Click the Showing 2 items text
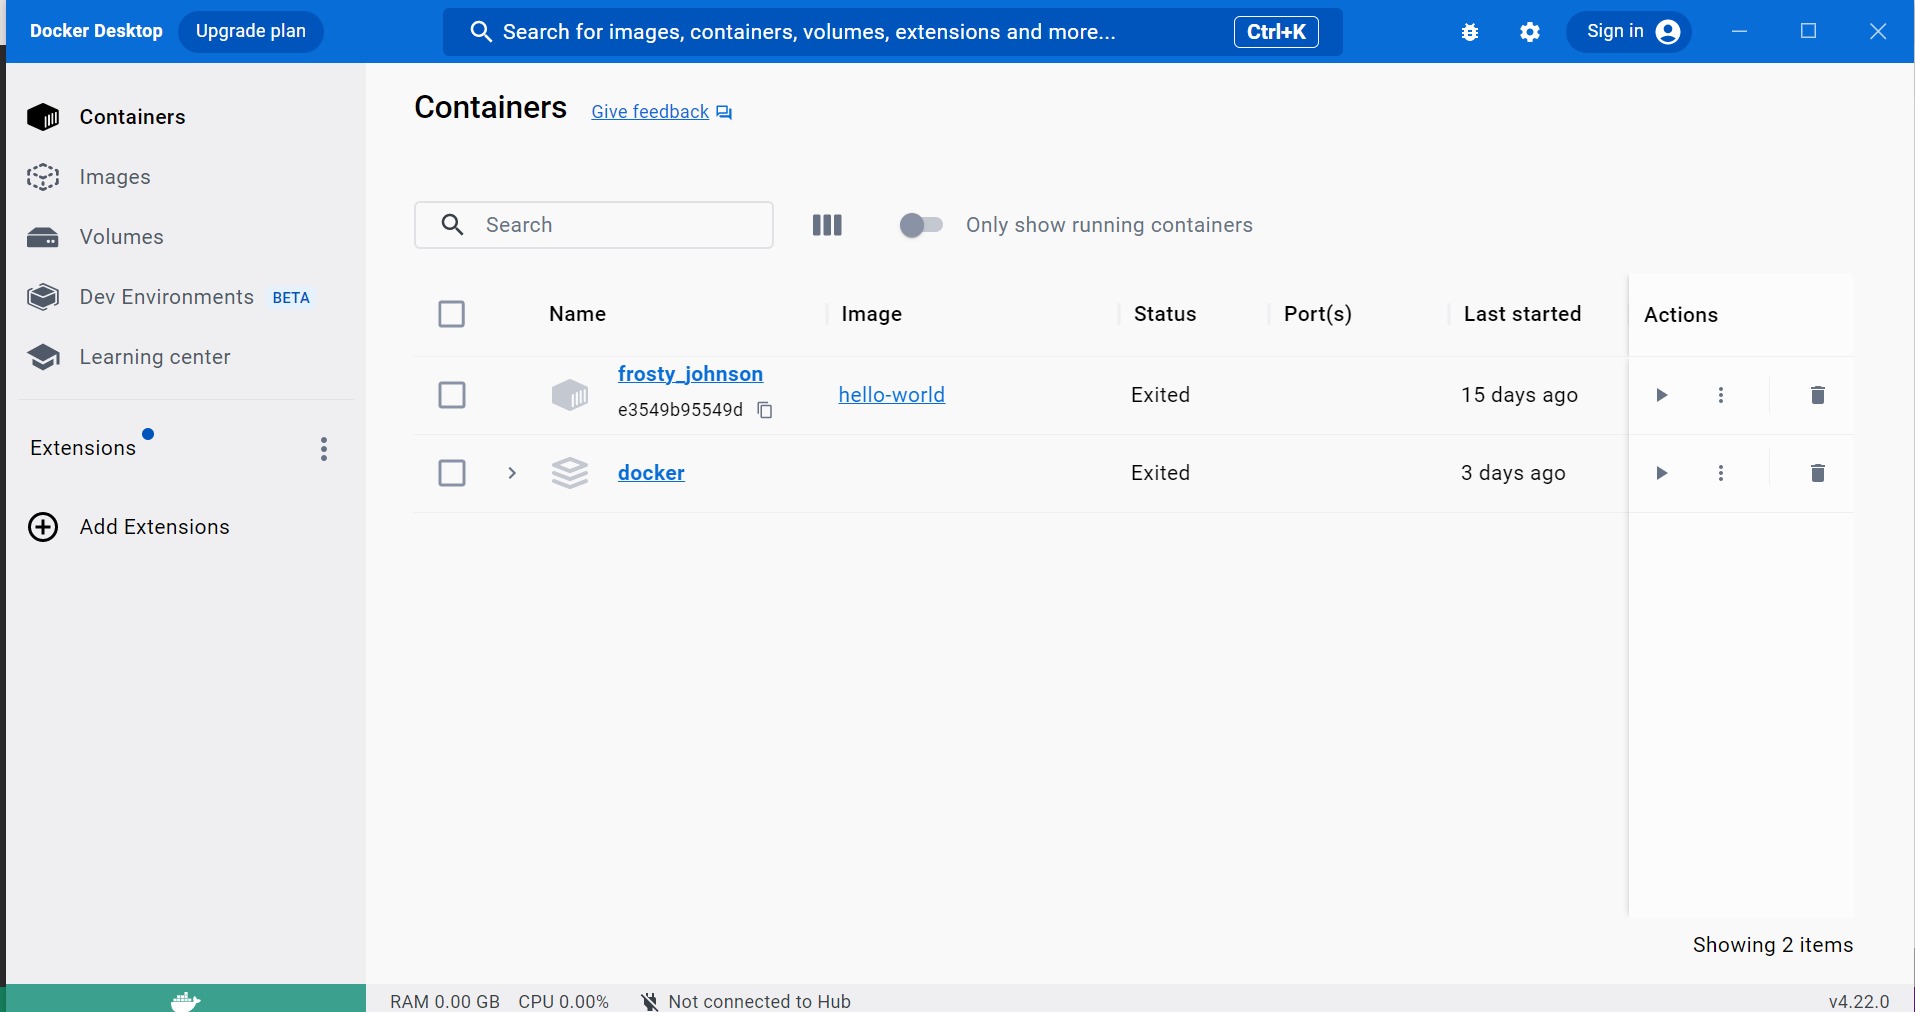1915x1012 pixels. coord(1773,945)
